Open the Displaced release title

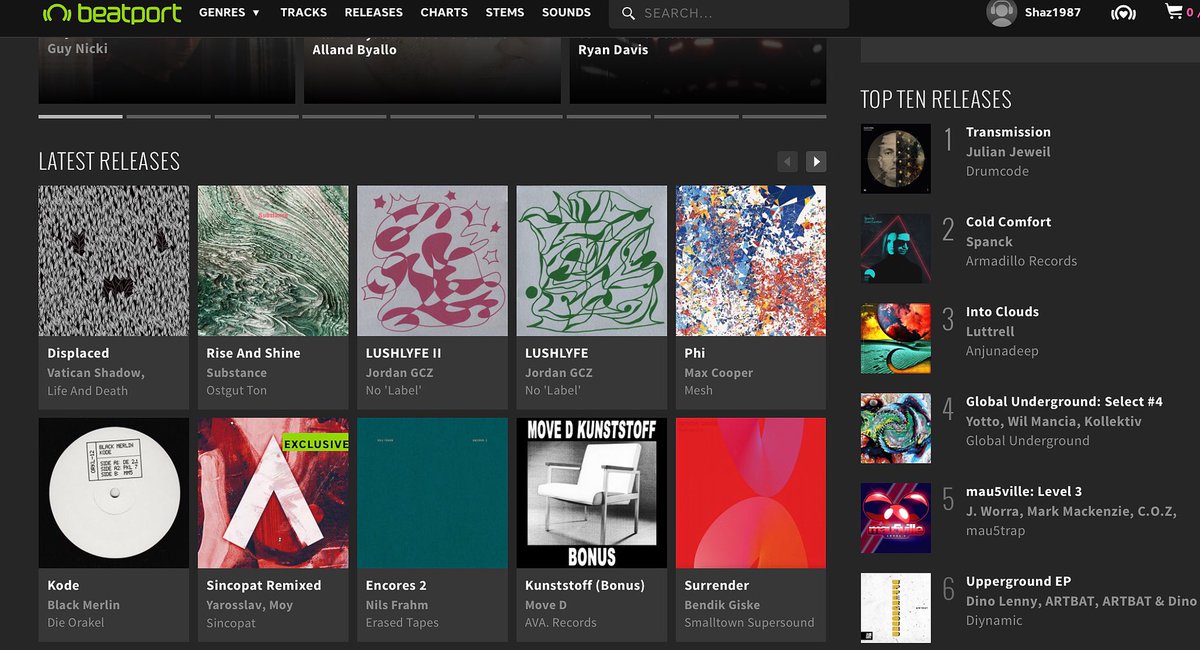(78, 353)
